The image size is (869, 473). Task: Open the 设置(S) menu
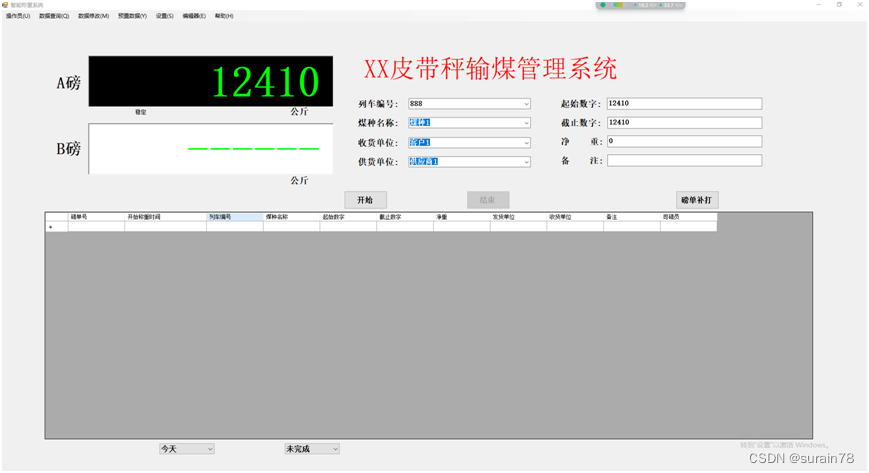[165, 16]
